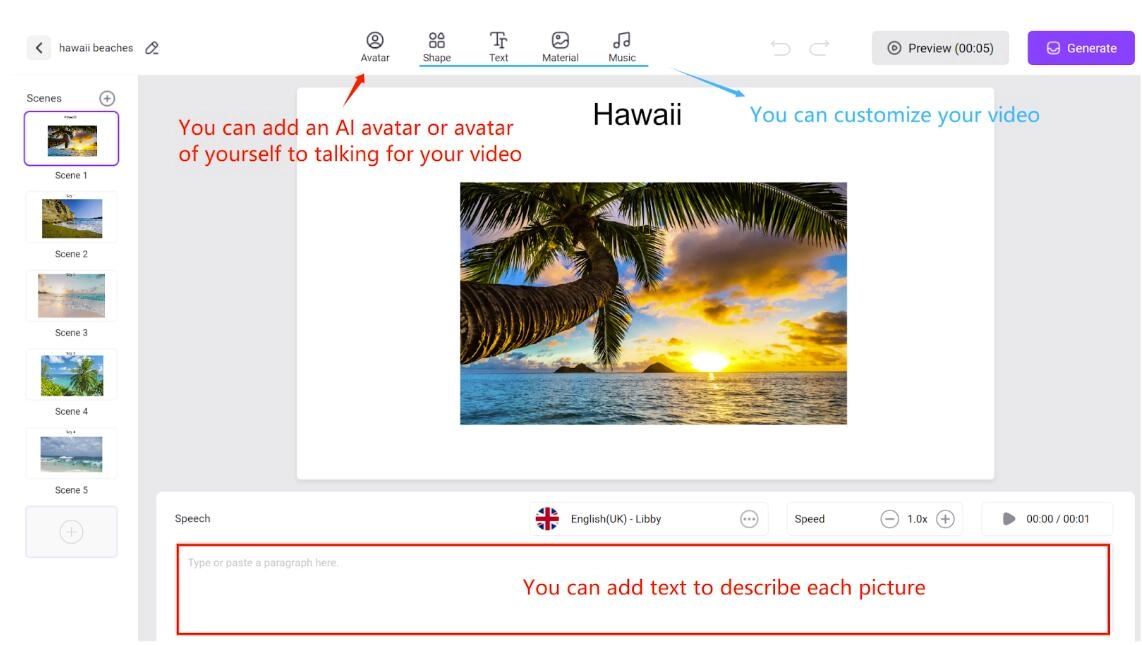Decrease speech speed with the minus control
This screenshot has height=645, width=1142.
891,518
